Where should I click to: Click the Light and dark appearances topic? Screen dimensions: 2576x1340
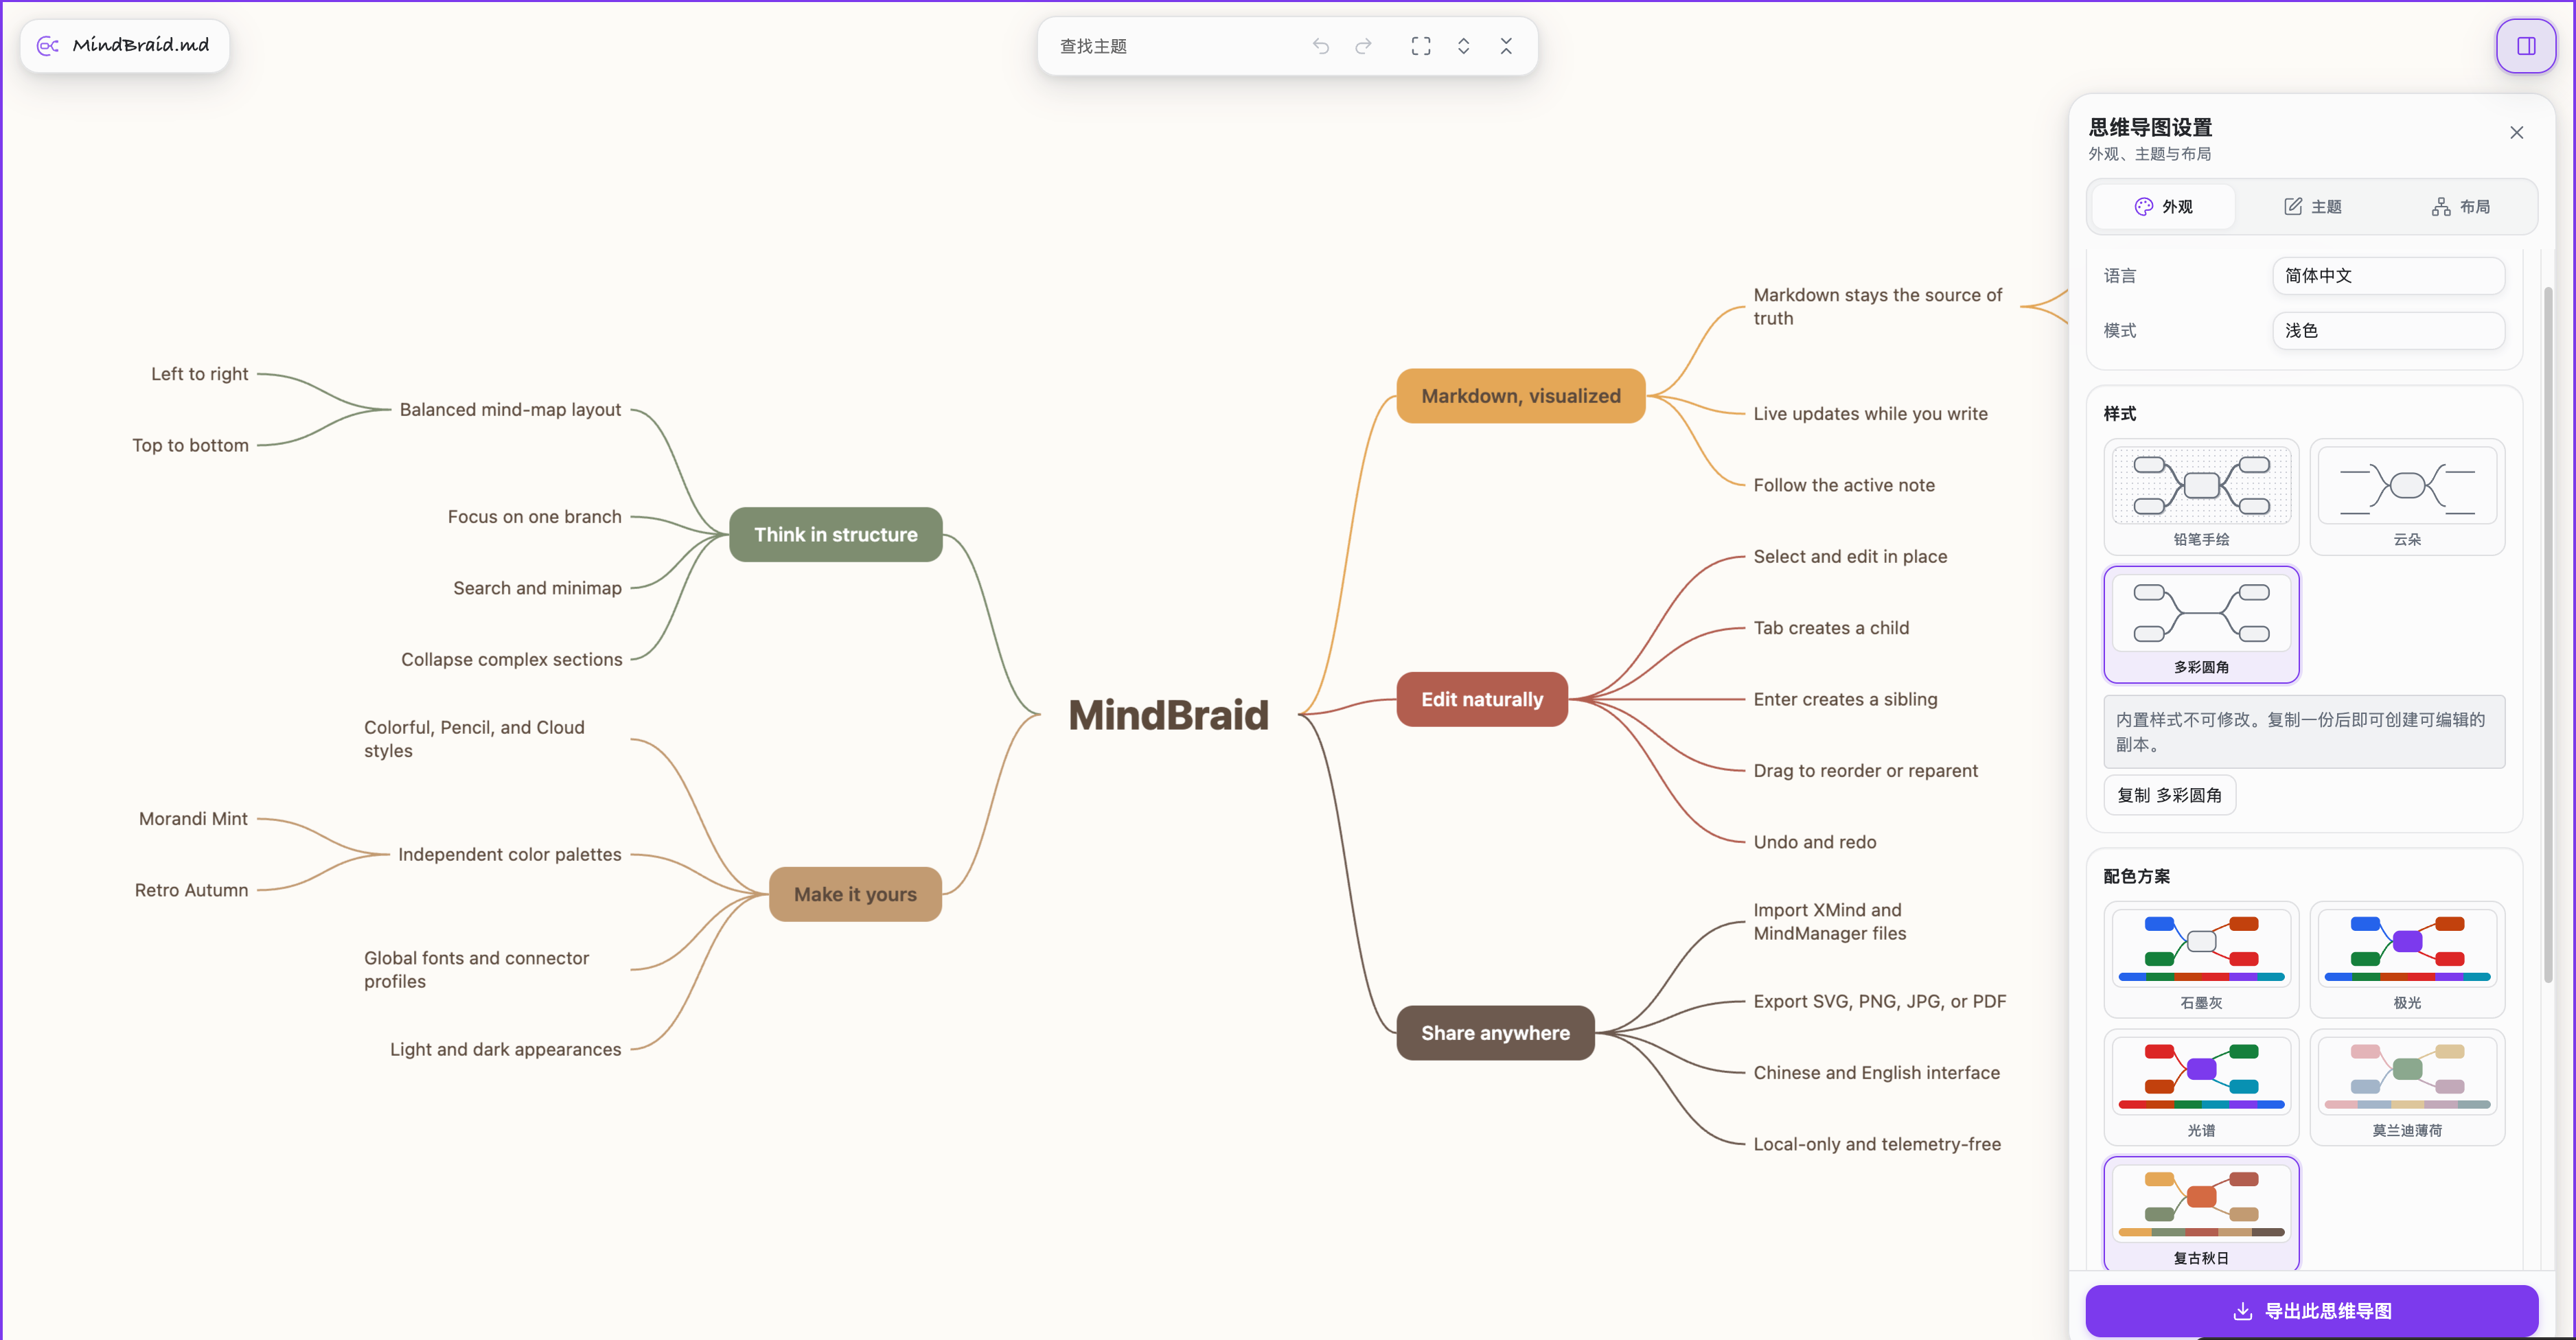(505, 1049)
